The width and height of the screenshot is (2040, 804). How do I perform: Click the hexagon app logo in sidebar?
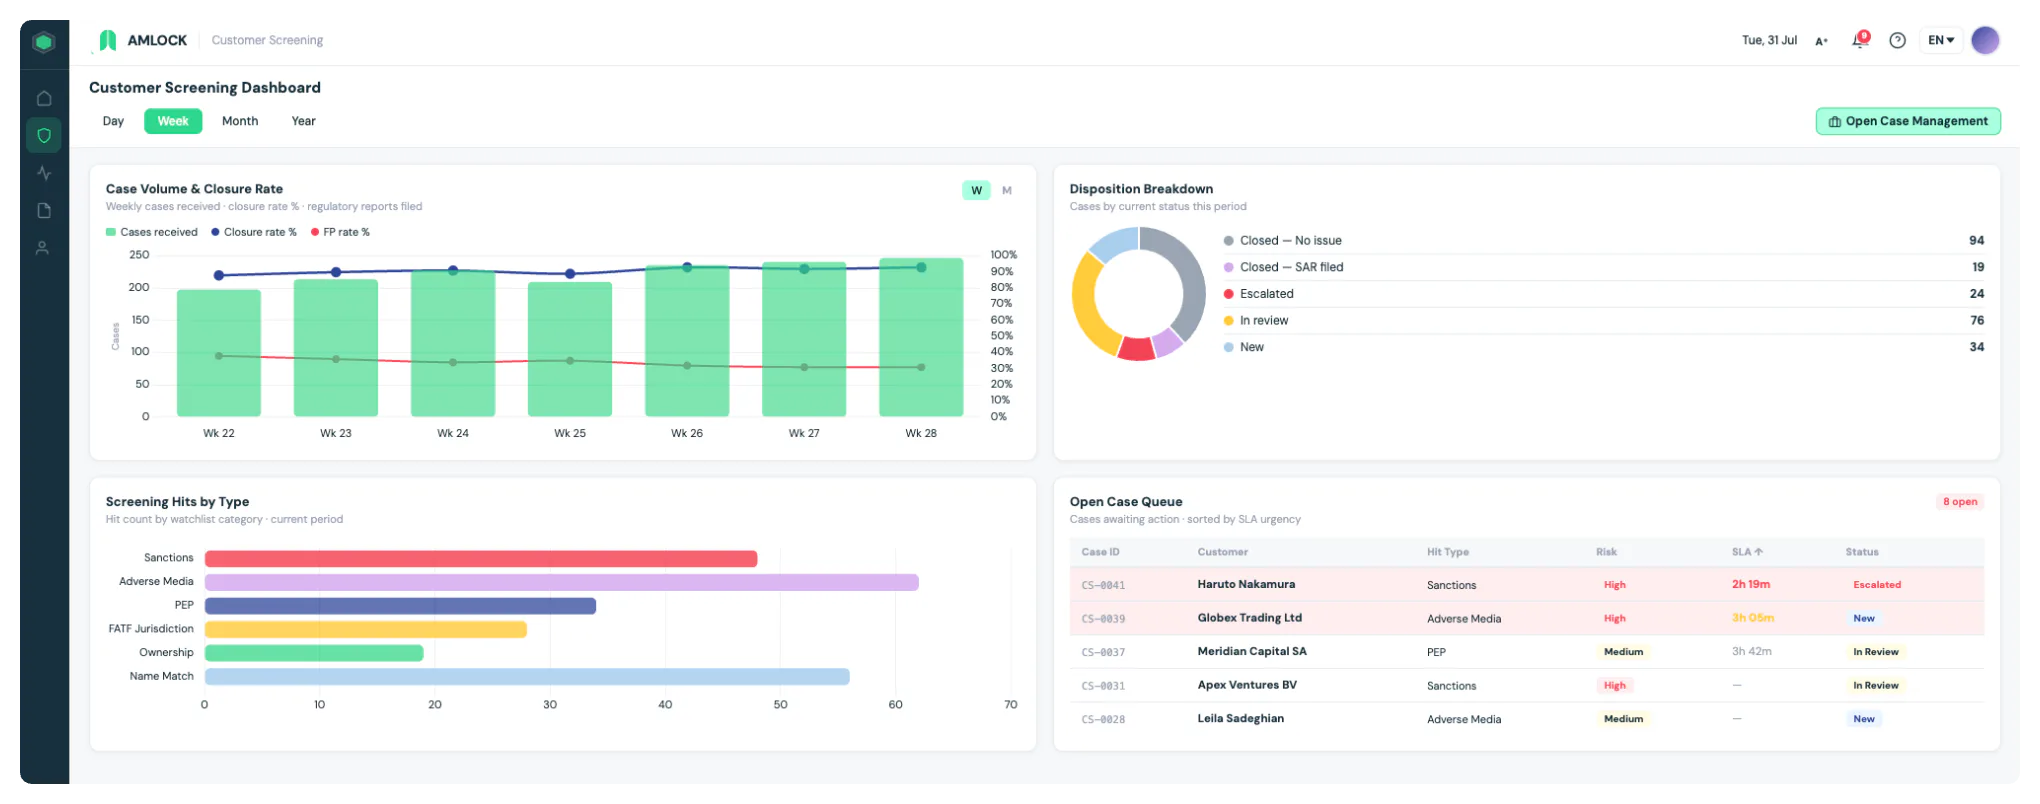pos(43,42)
